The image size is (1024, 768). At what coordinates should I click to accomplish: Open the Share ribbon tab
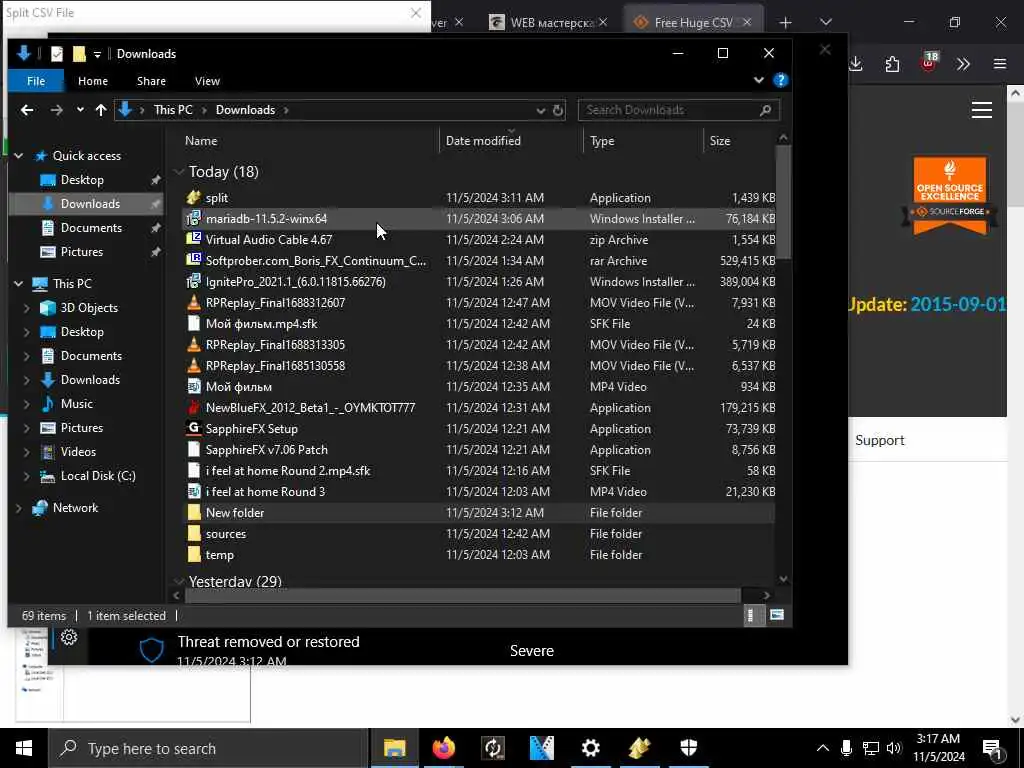click(151, 81)
